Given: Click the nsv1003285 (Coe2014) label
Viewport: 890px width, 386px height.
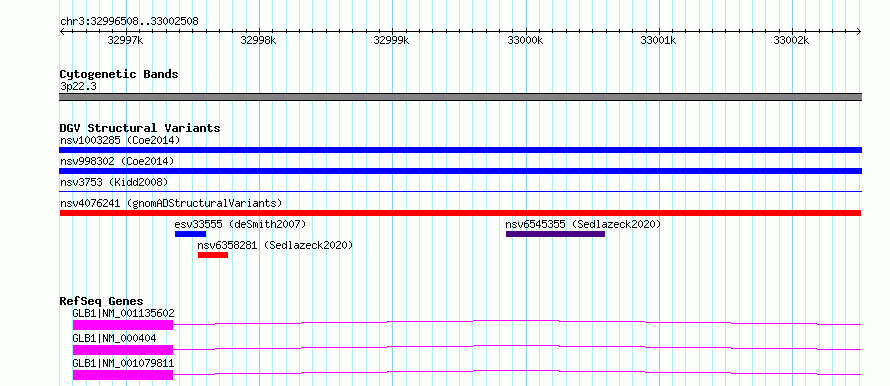Looking at the screenshot, I should coord(120,140).
